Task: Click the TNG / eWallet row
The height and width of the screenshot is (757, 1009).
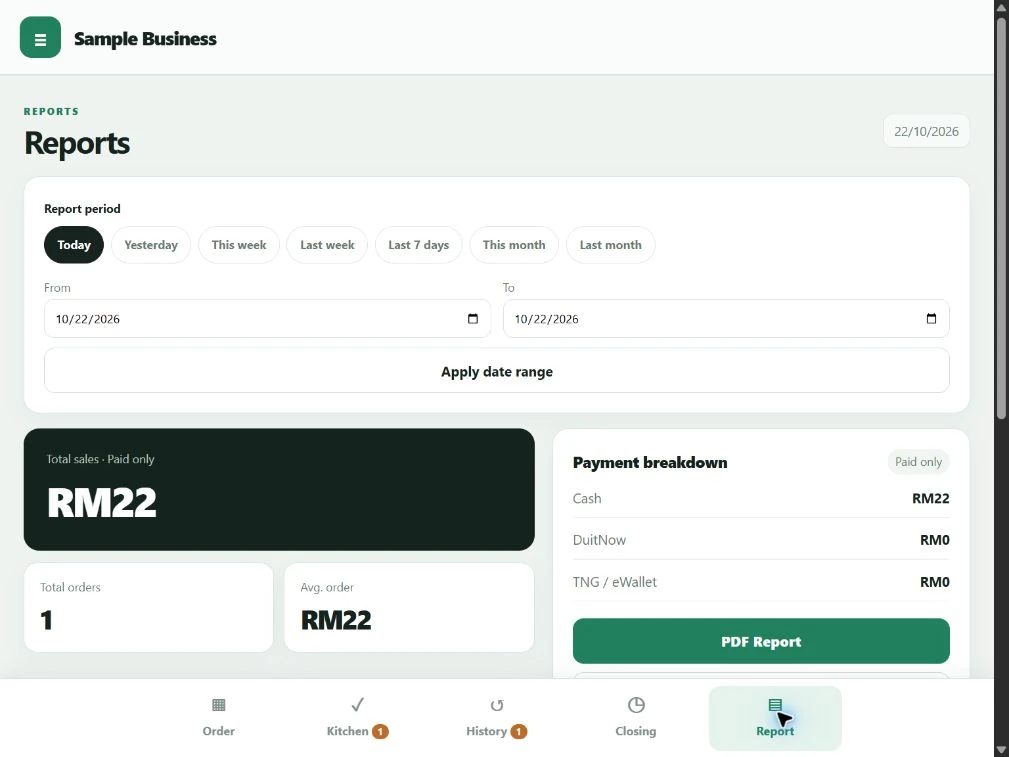Action: (x=761, y=582)
